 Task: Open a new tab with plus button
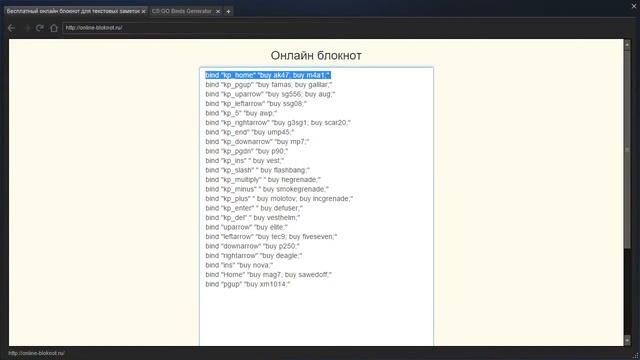pos(229,11)
